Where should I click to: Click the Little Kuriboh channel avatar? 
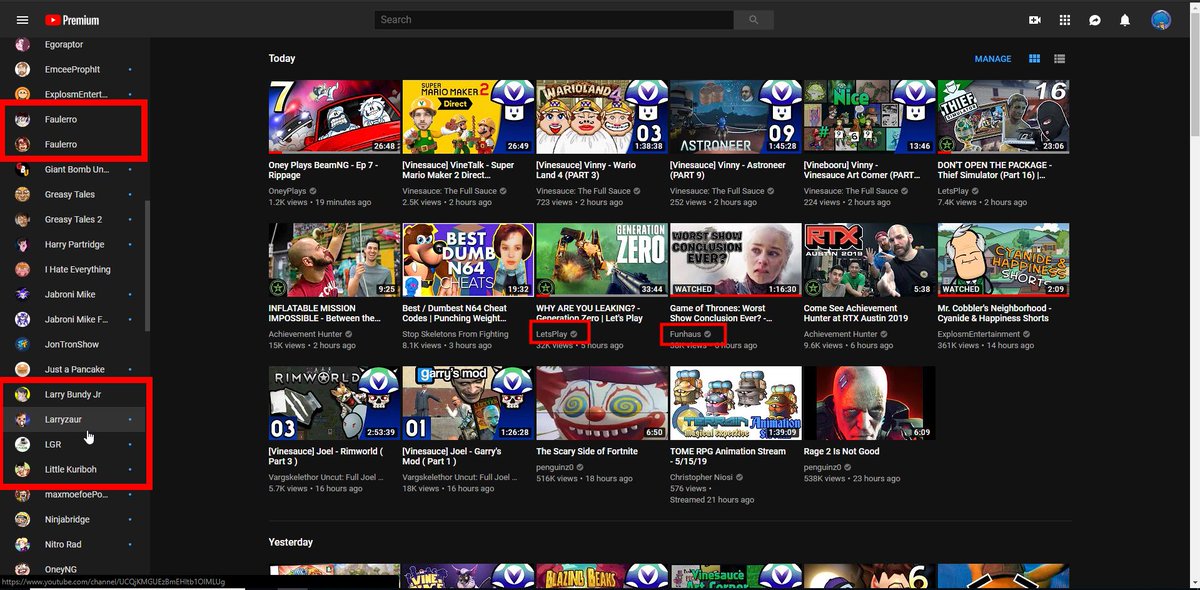[22, 469]
